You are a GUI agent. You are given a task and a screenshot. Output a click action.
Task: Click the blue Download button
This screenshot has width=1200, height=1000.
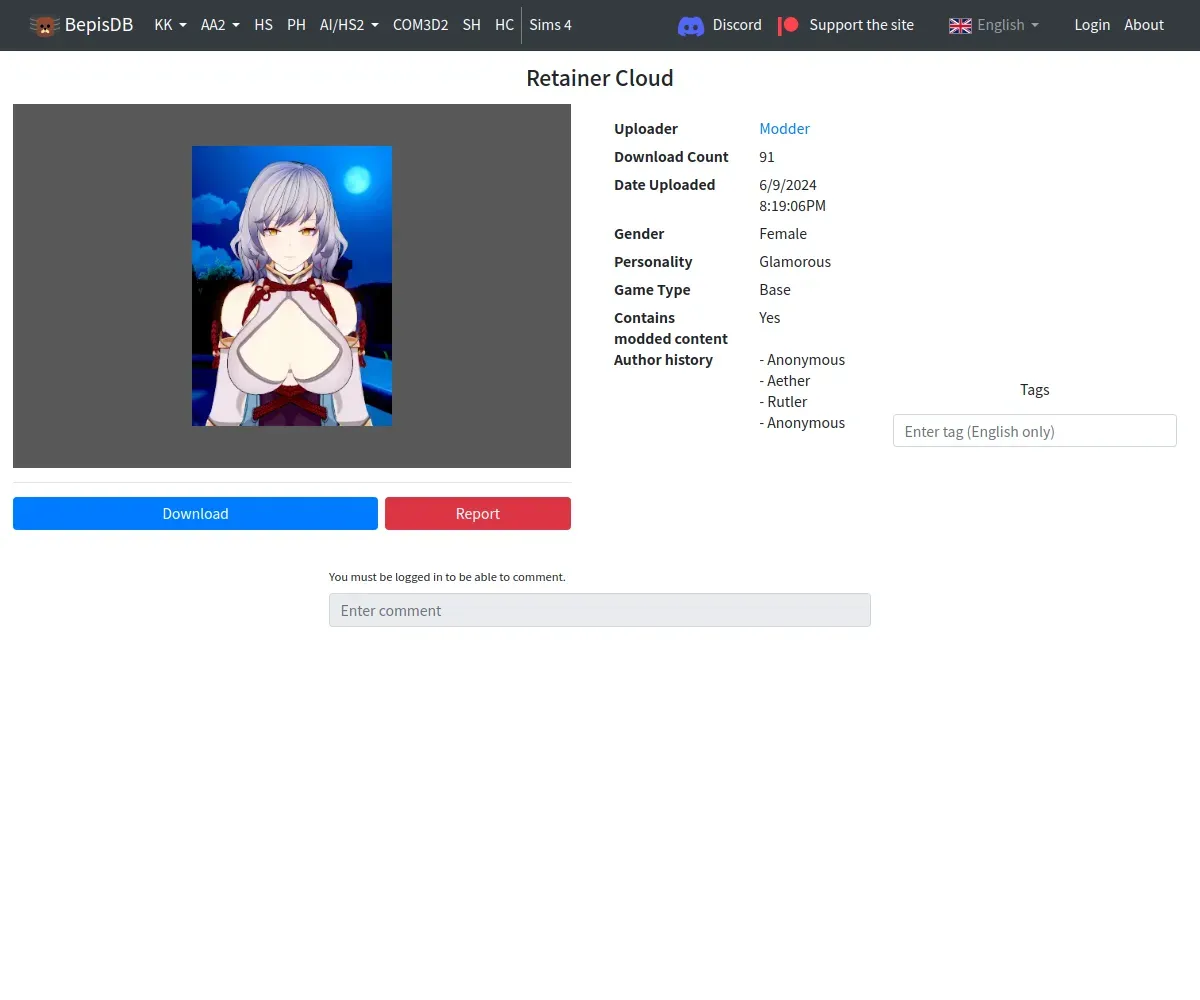[195, 513]
